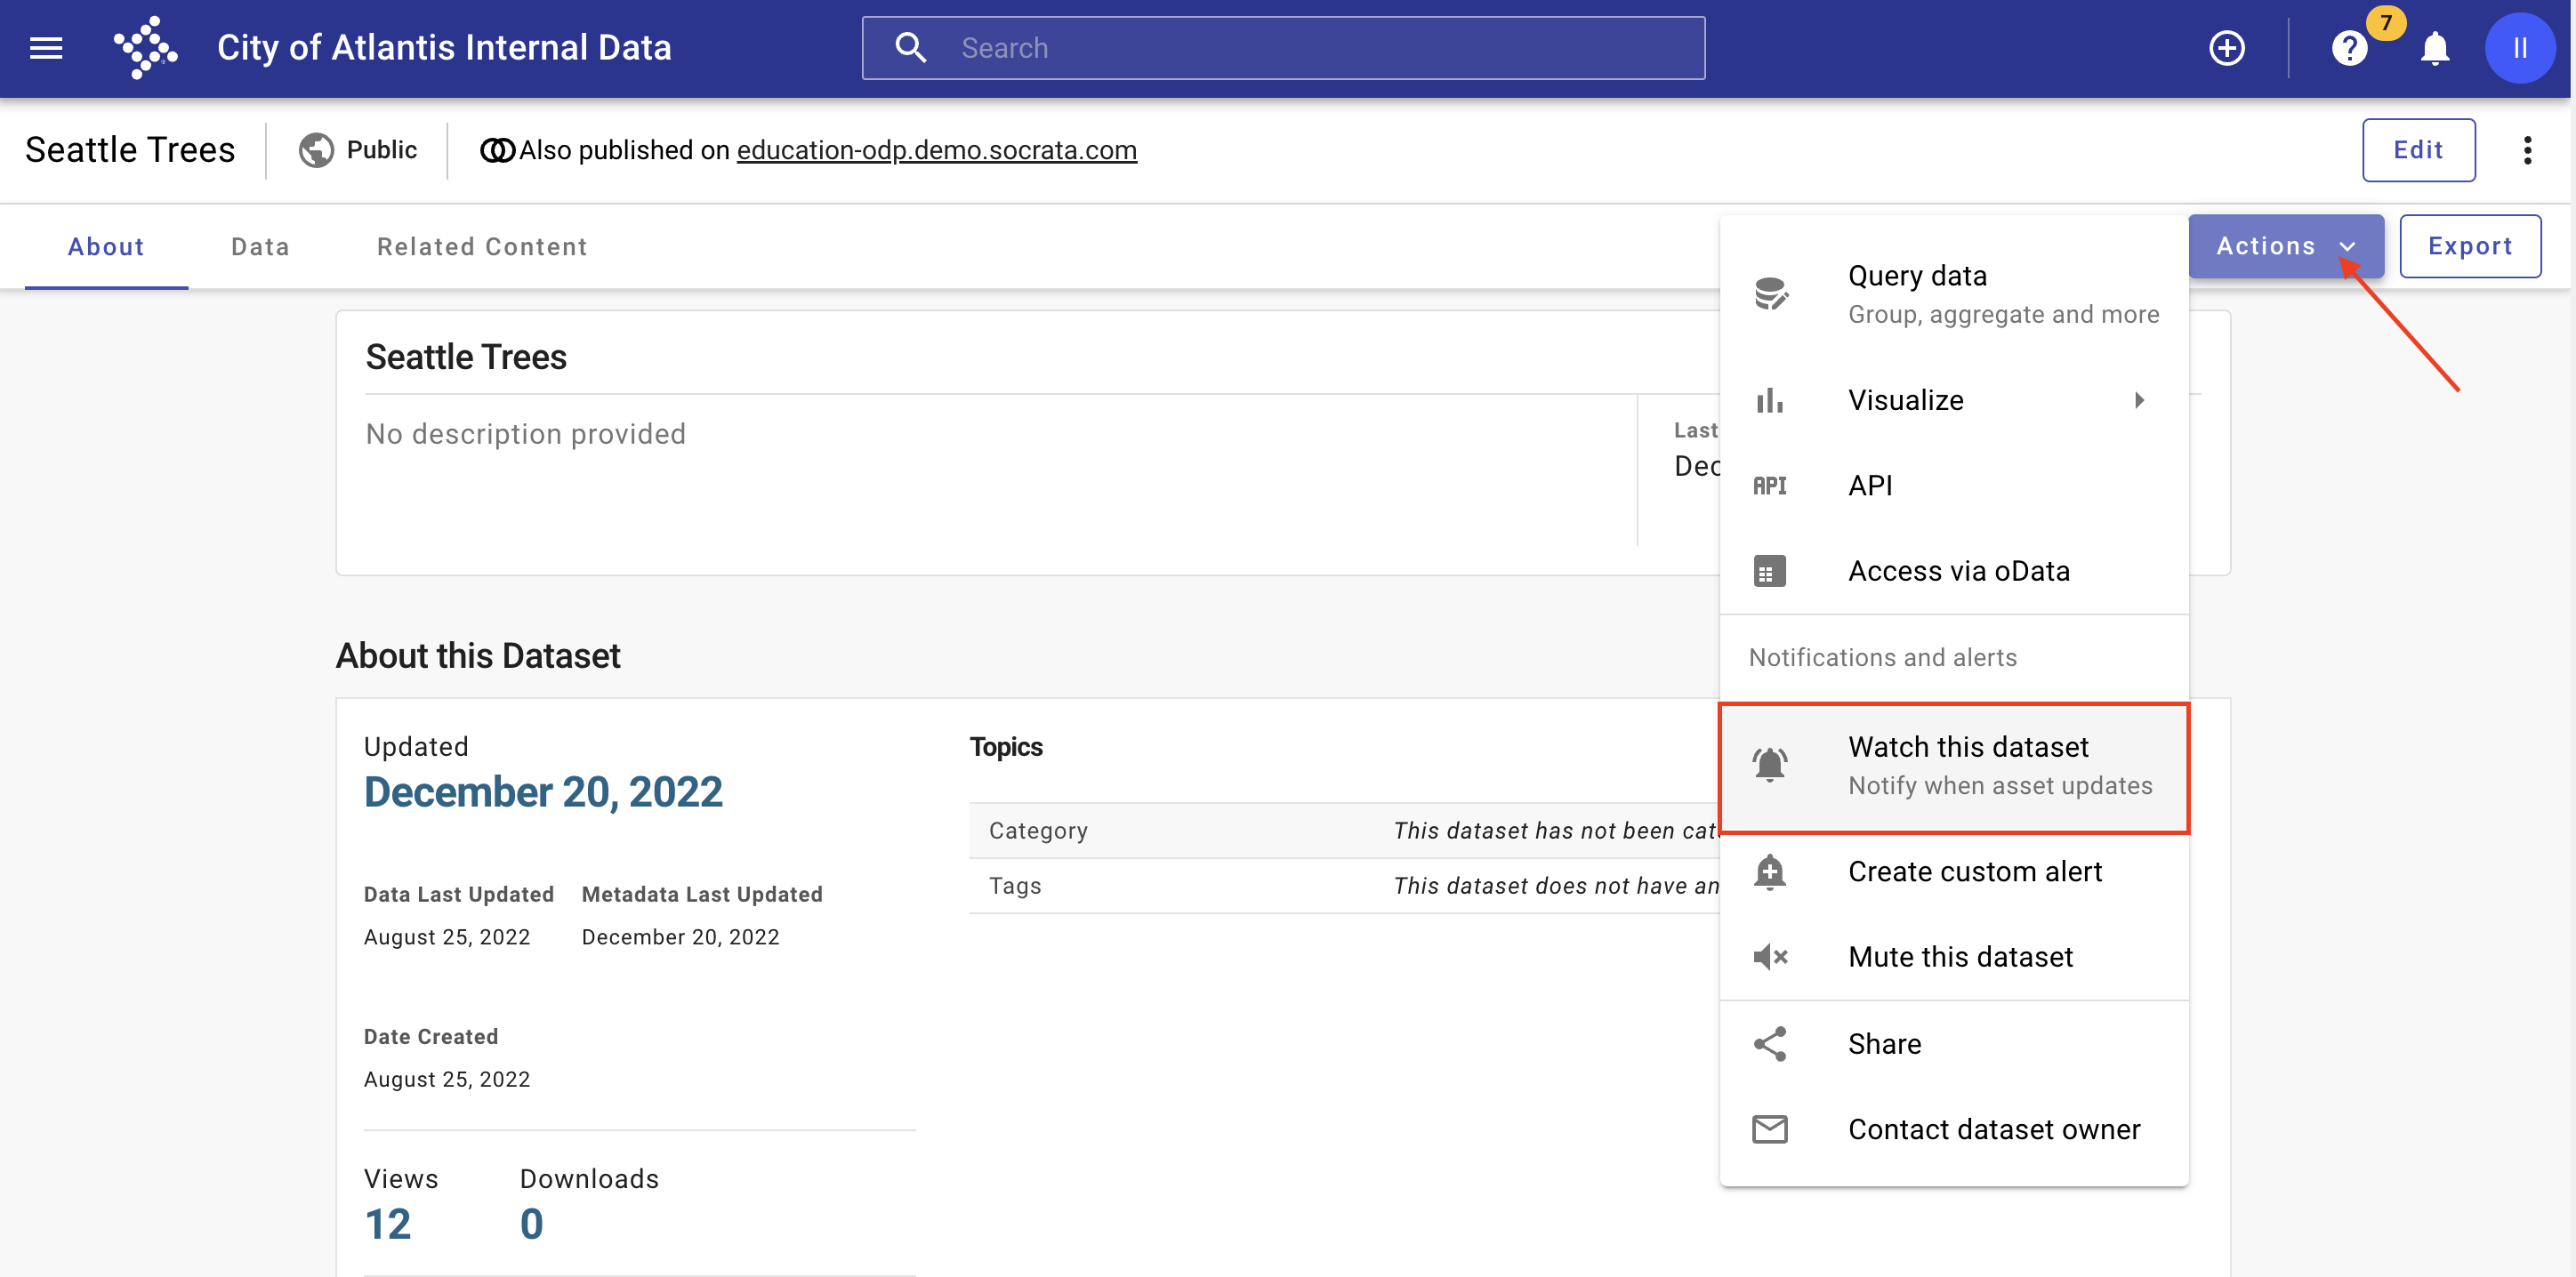The height and width of the screenshot is (1277, 2576).
Task: Switch to the Data tab
Action: 260,247
